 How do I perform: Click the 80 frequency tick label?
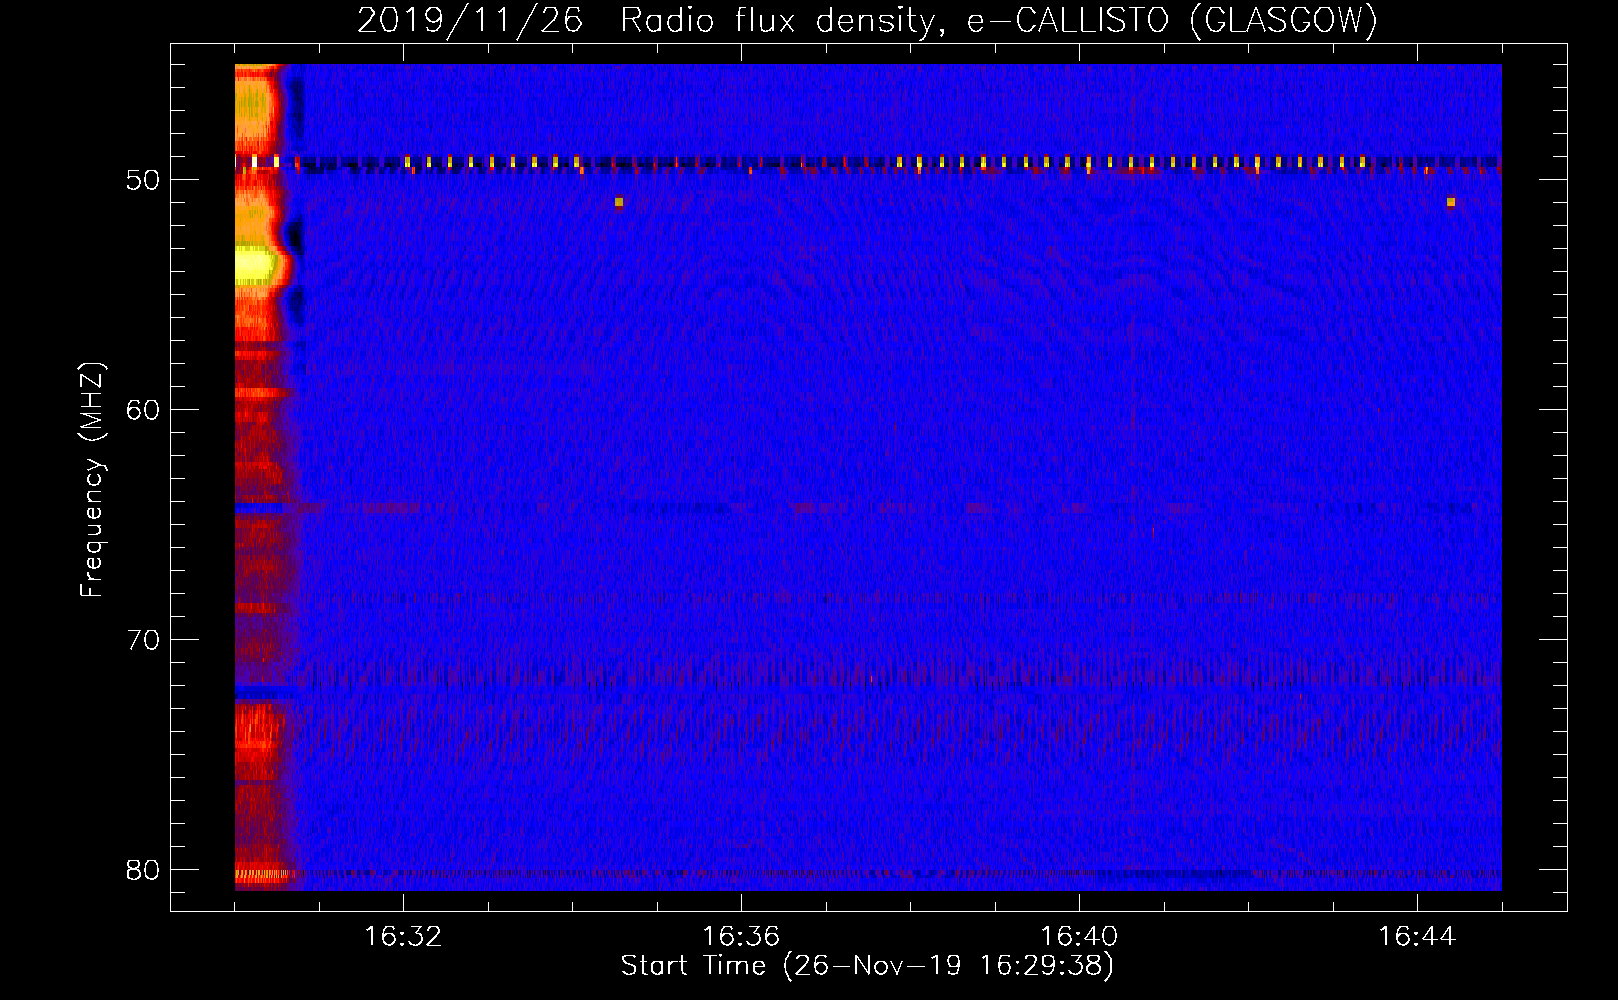[x=143, y=870]
